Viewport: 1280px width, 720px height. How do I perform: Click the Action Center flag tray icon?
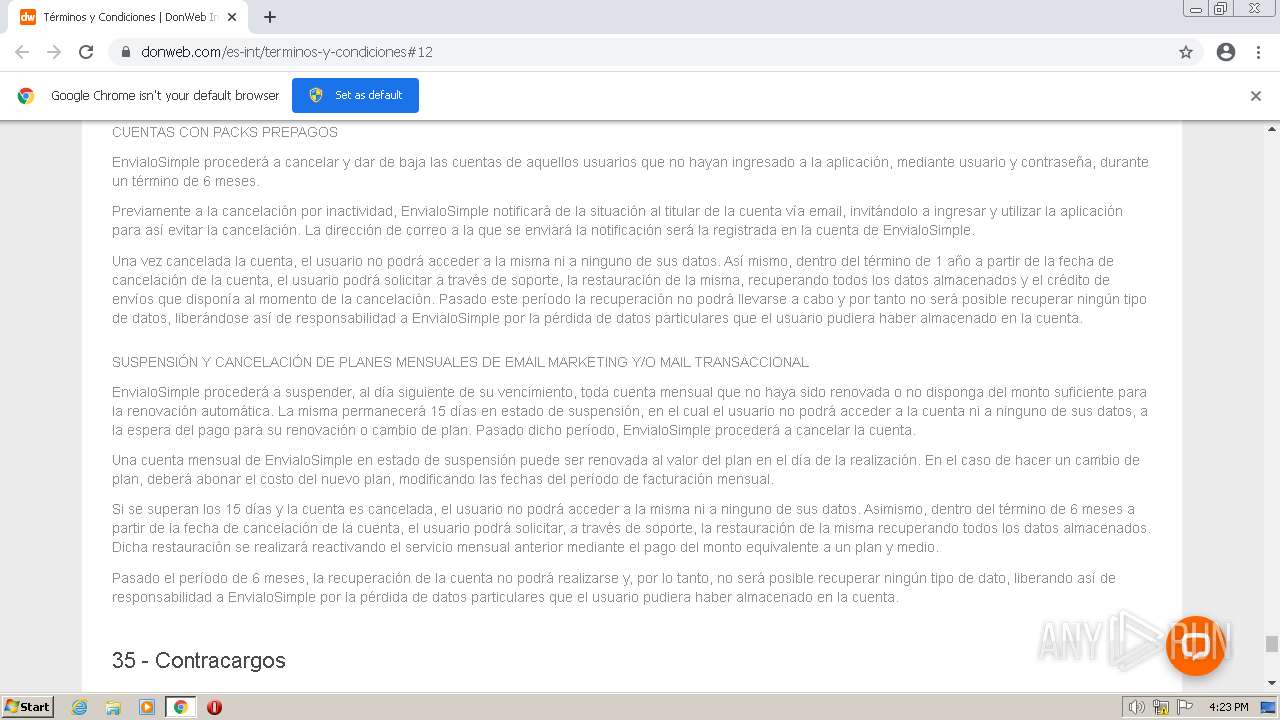point(1185,707)
